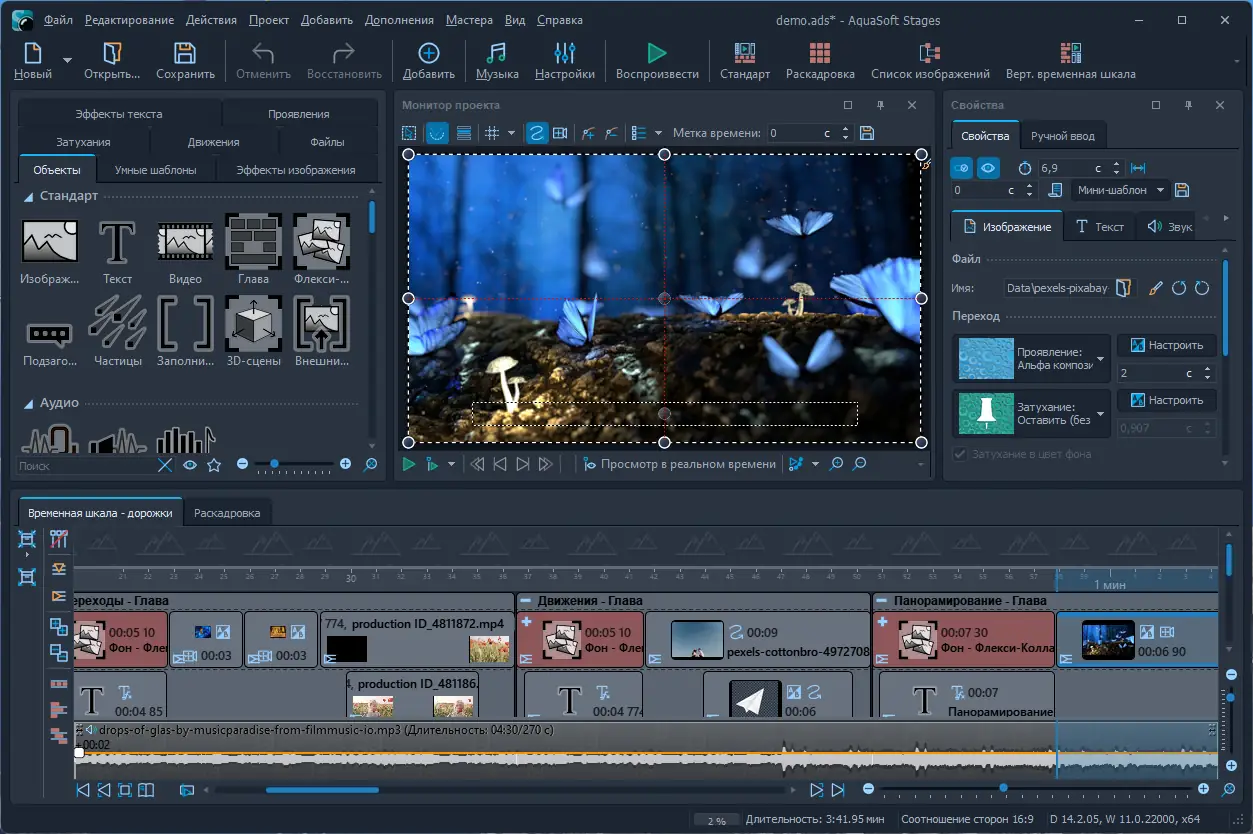This screenshot has width=1253, height=834.
Task: Switch to the Ручной ввод tab
Action: tap(1062, 136)
